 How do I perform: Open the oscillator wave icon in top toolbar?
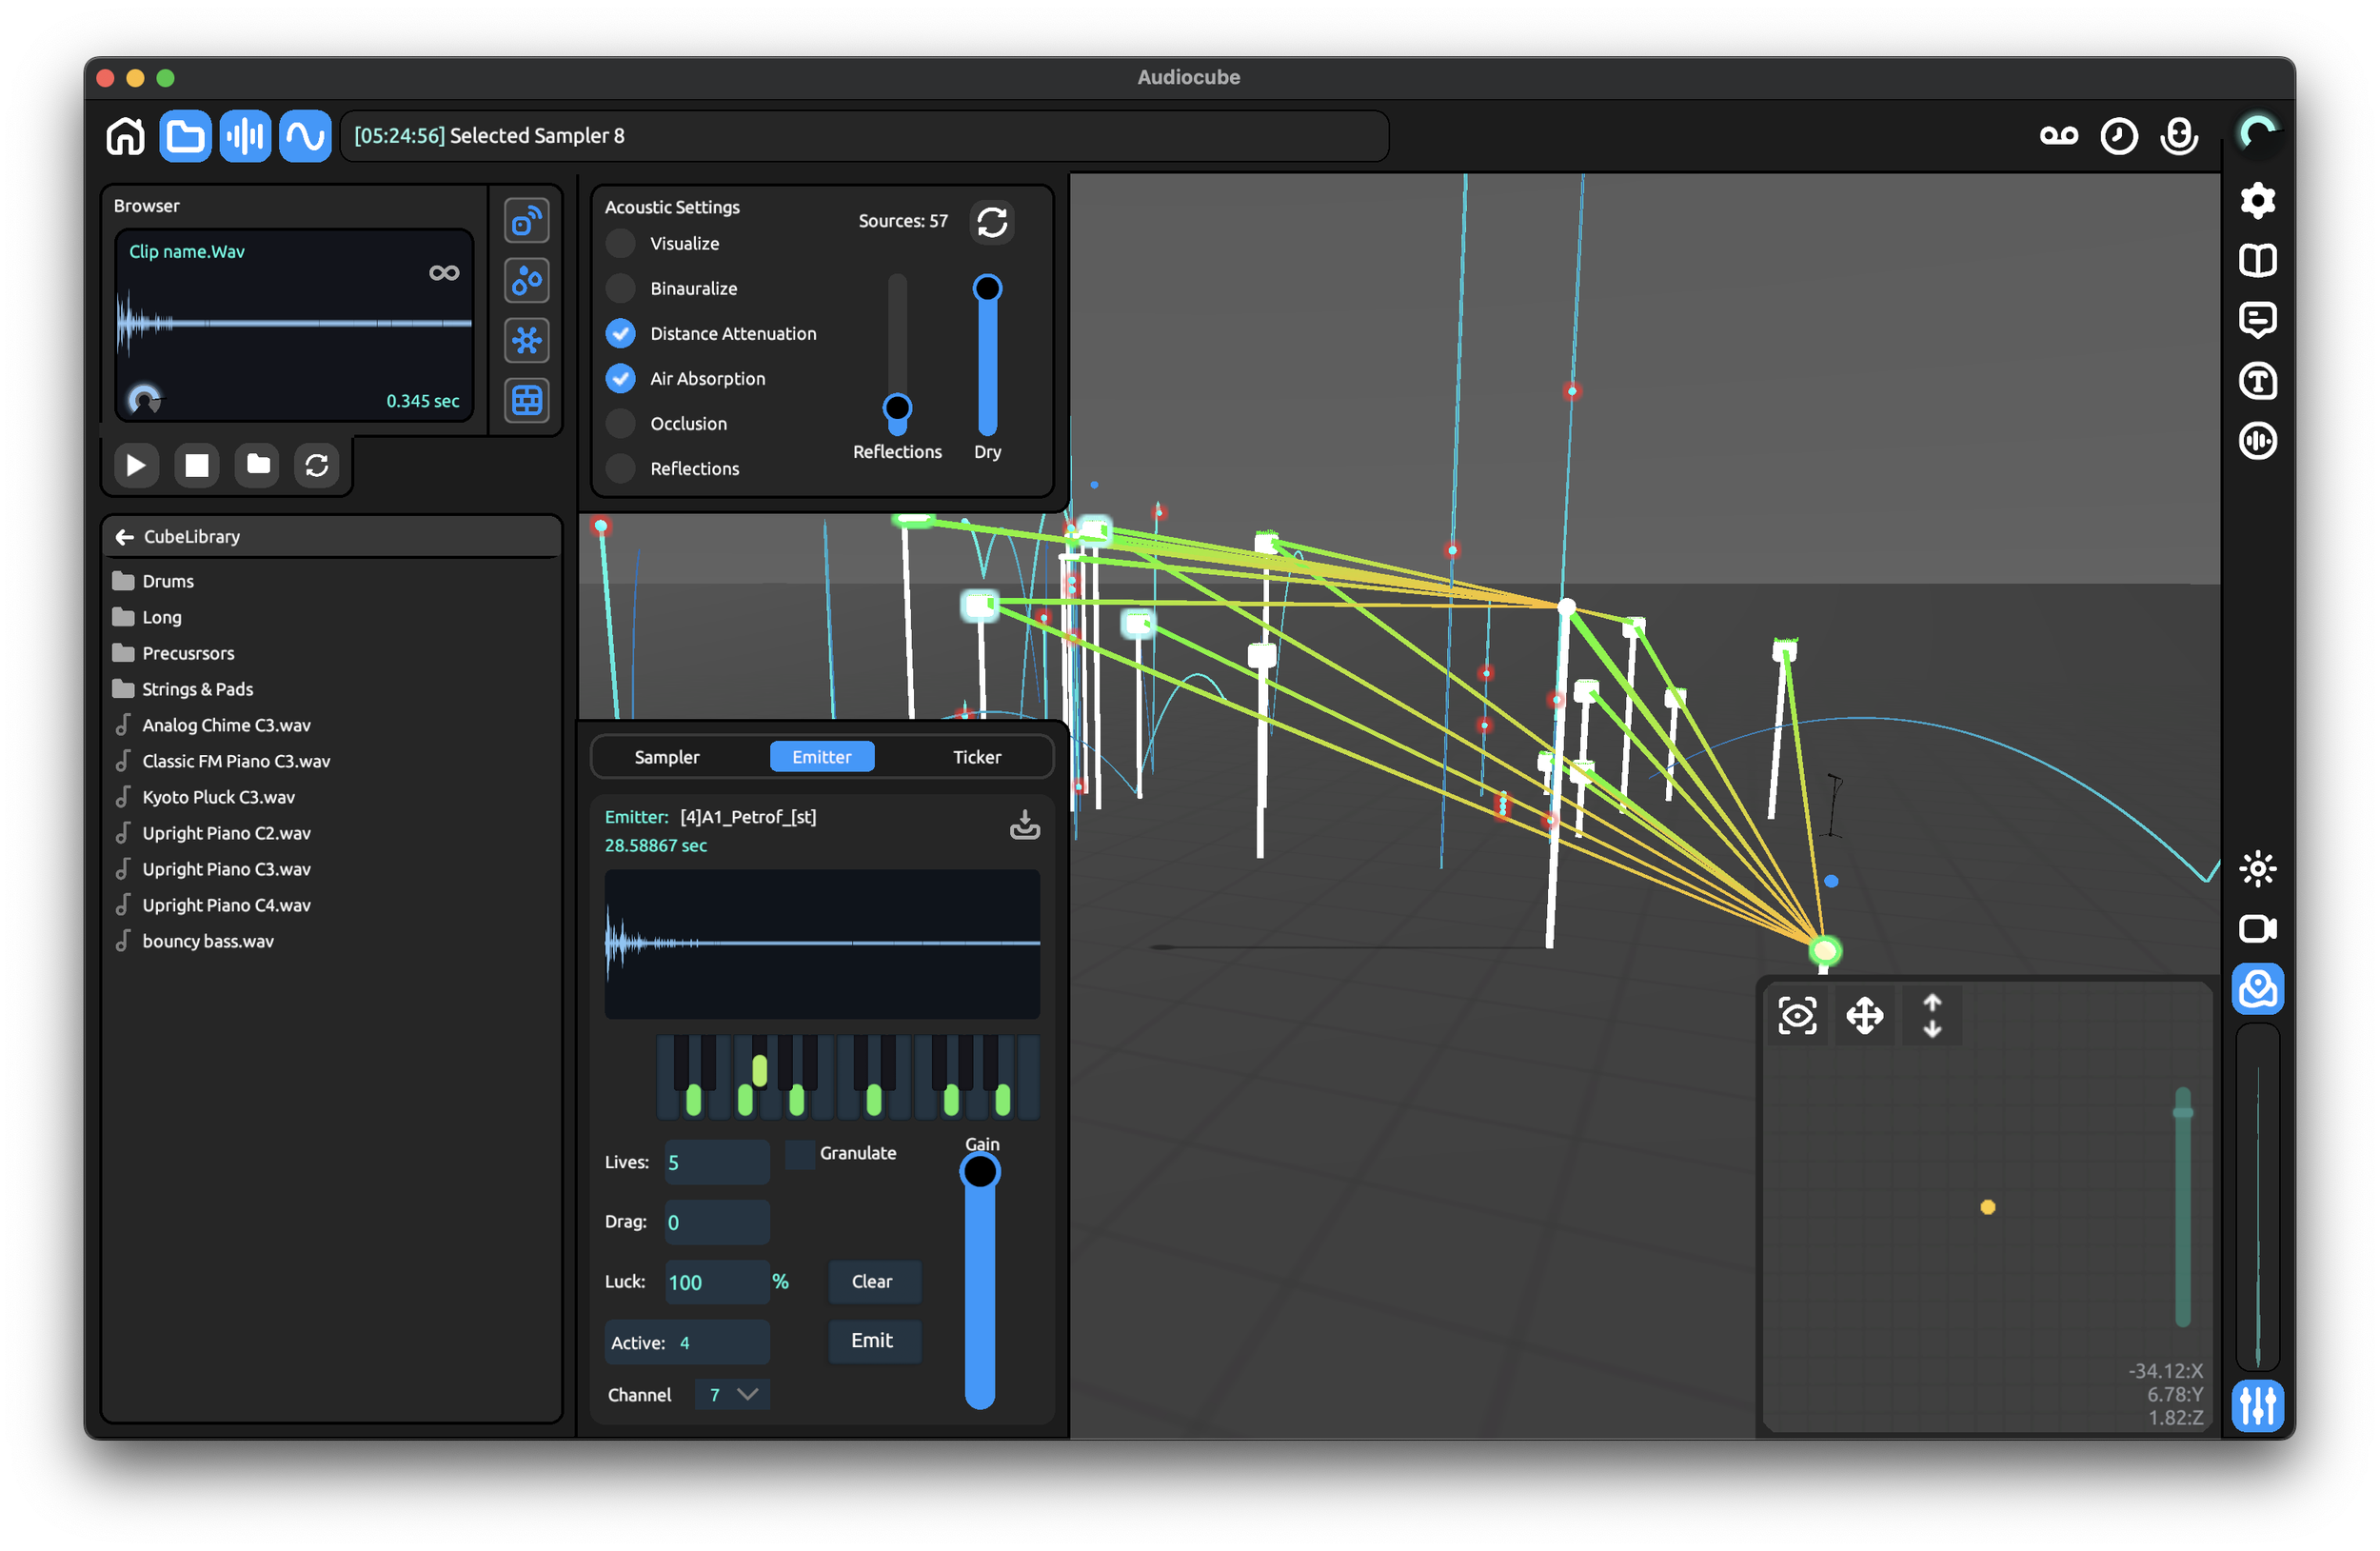305,136
